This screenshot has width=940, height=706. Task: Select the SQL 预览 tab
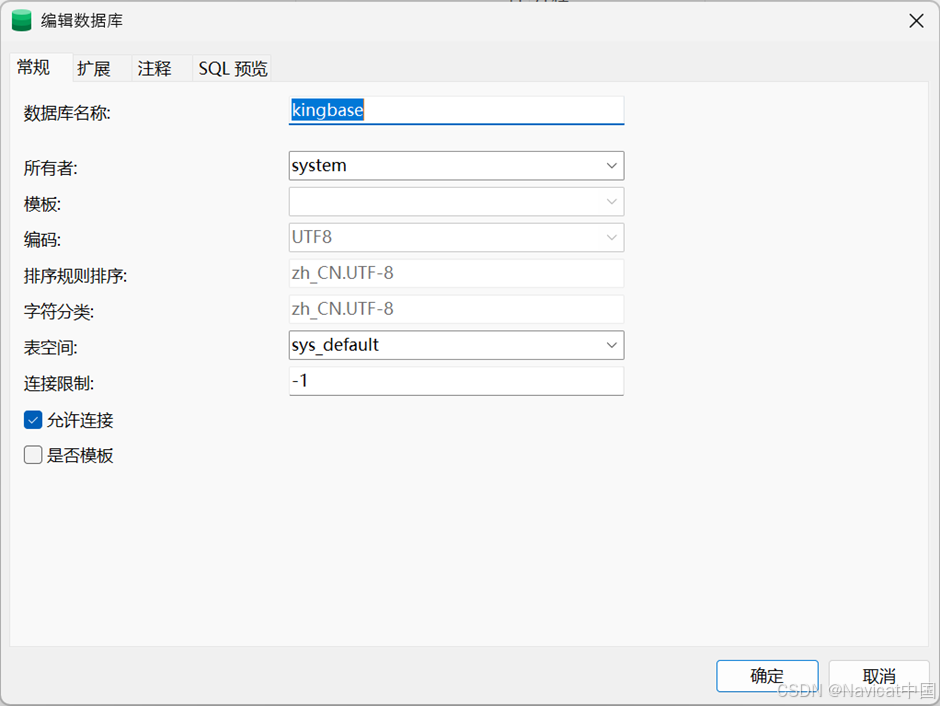pyautogui.click(x=233, y=68)
